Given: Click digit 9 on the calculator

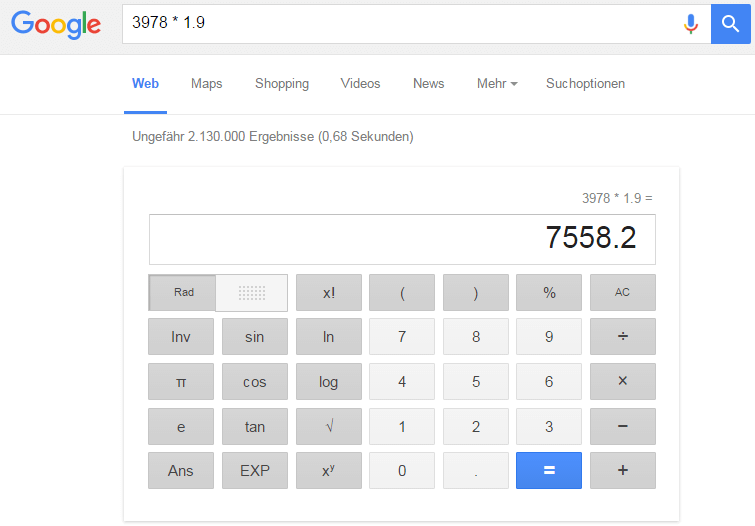Looking at the screenshot, I should tap(549, 337).
